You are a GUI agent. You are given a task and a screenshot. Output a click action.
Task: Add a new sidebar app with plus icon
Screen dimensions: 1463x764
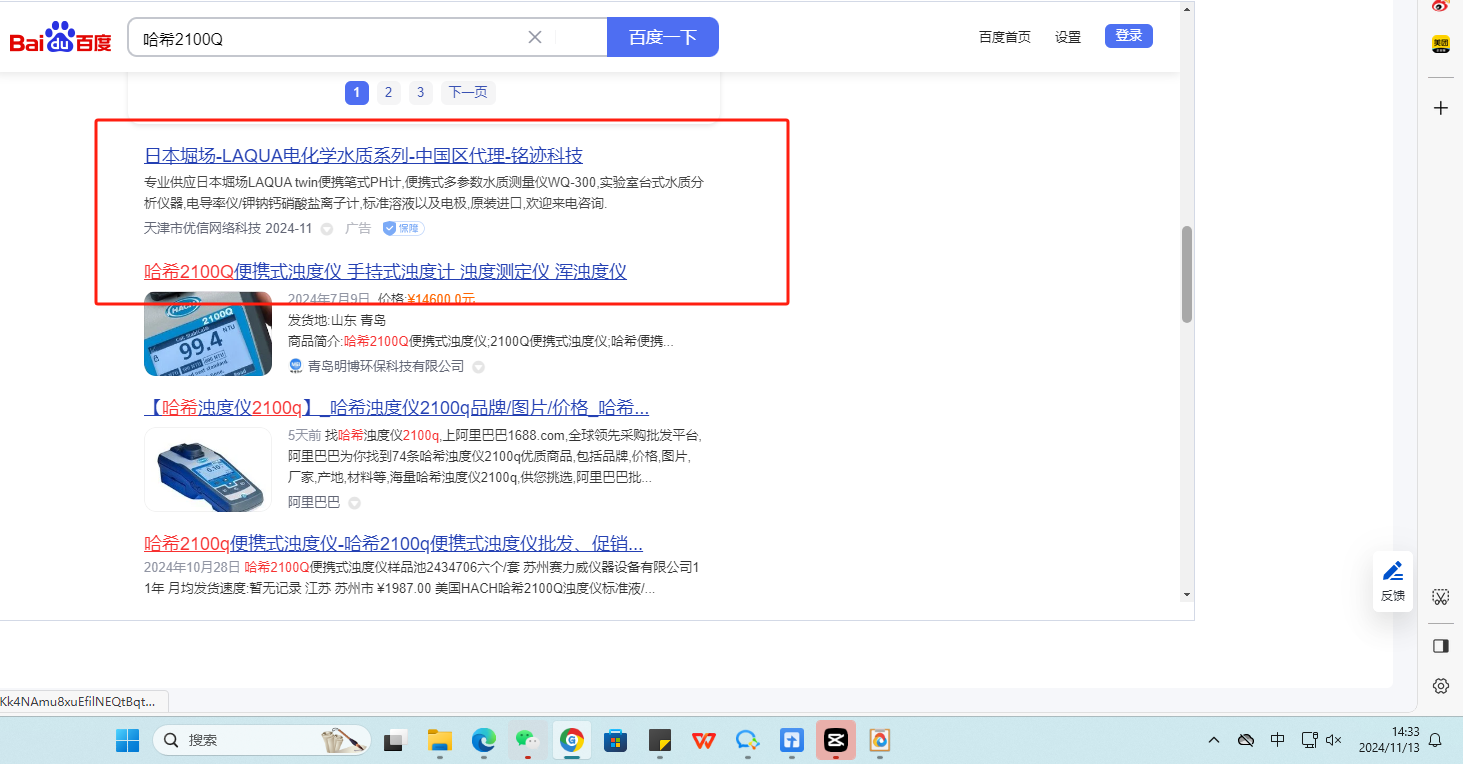point(1441,108)
